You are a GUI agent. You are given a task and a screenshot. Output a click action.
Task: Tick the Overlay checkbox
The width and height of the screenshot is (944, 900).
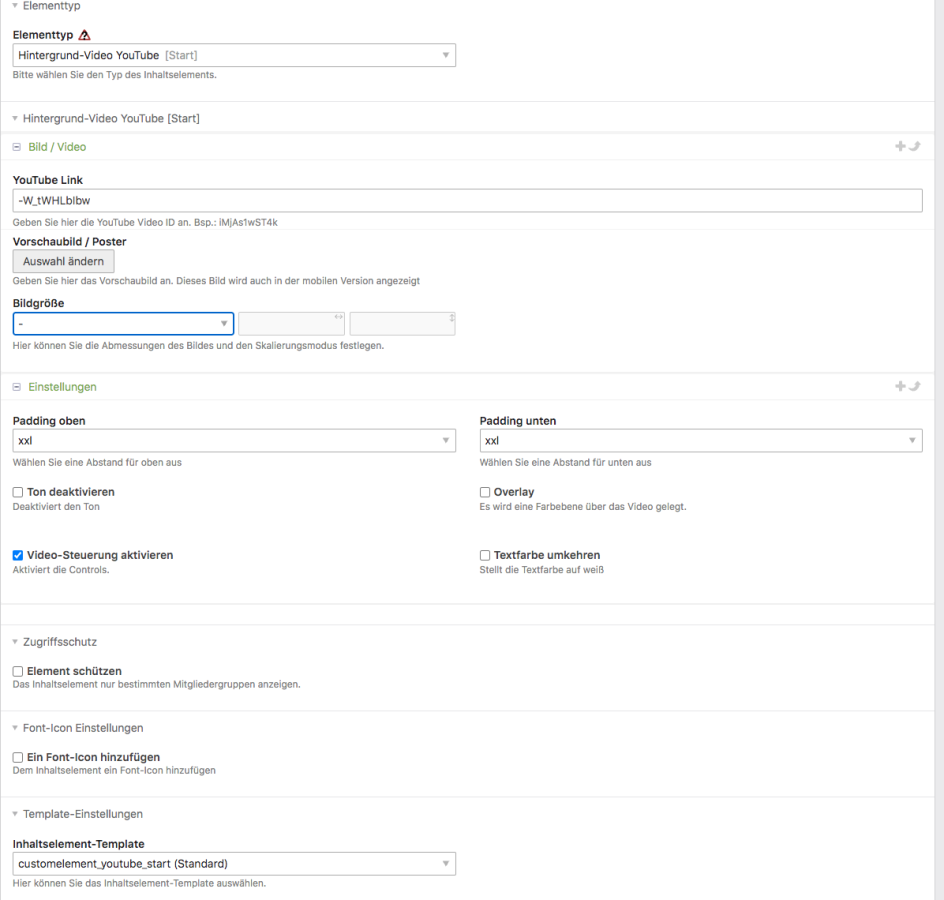(485, 493)
